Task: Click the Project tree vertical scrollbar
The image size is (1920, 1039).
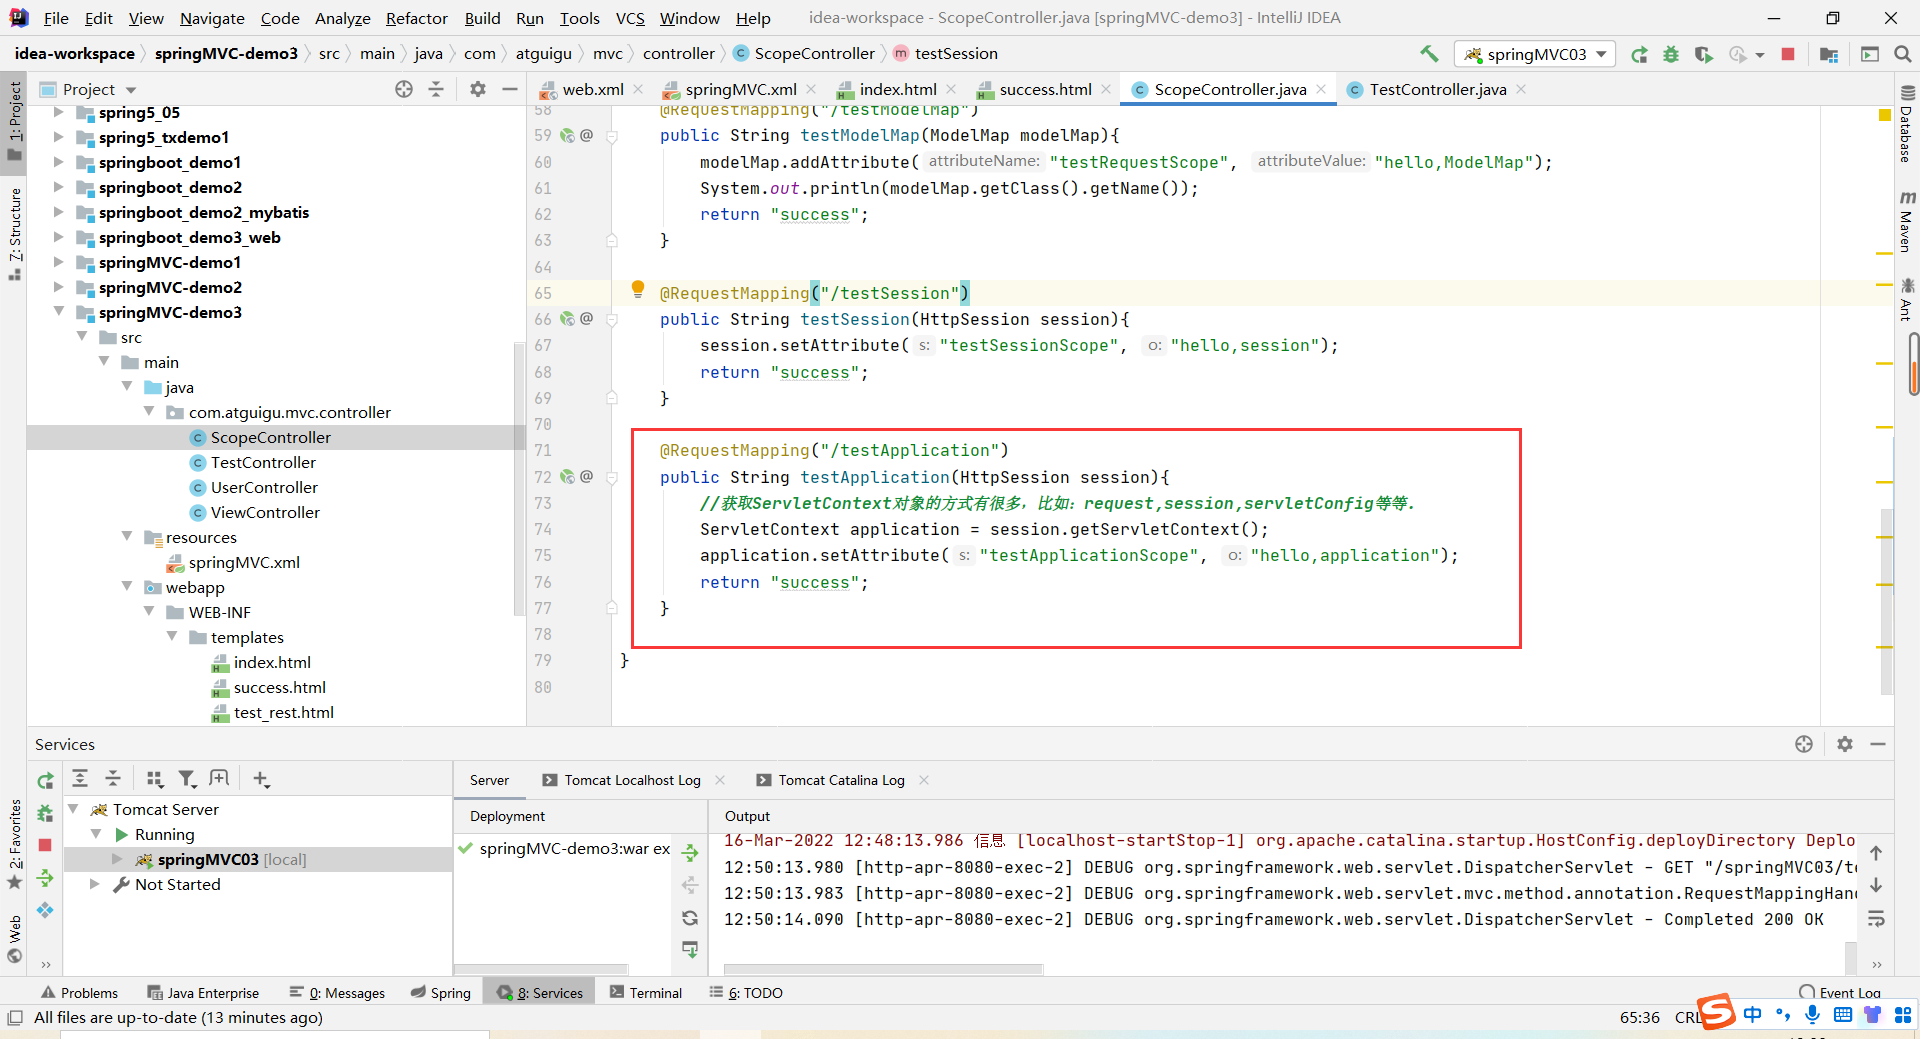Action: tap(519, 480)
